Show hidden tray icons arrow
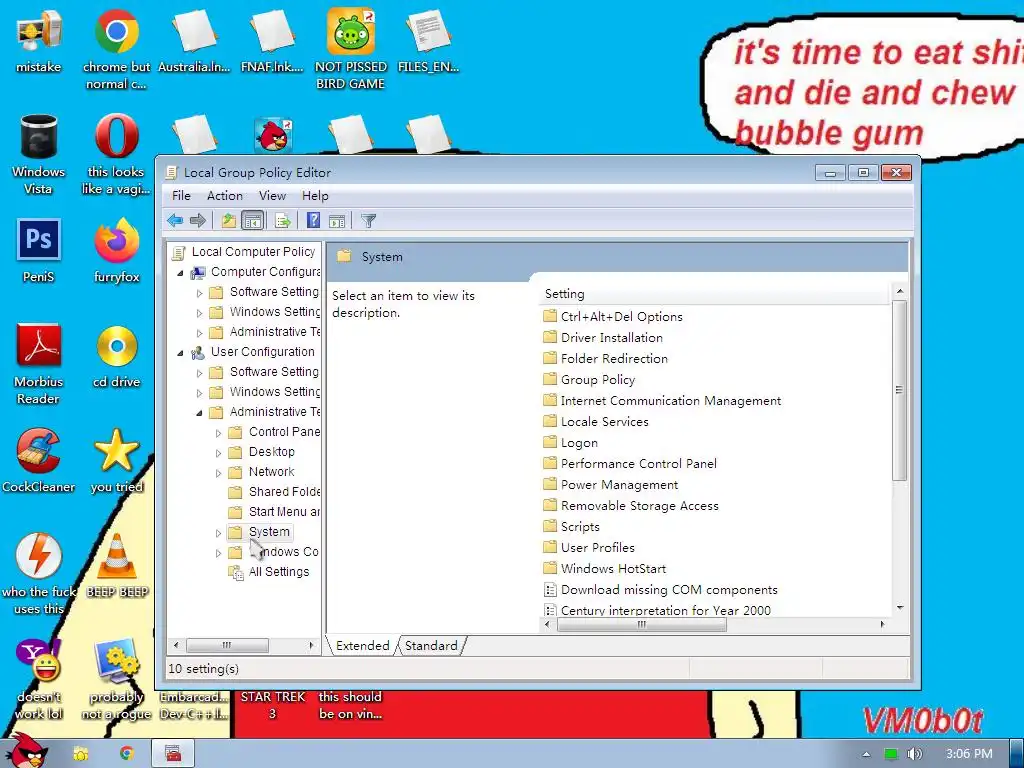This screenshot has width=1024, height=768. (866, 754)
